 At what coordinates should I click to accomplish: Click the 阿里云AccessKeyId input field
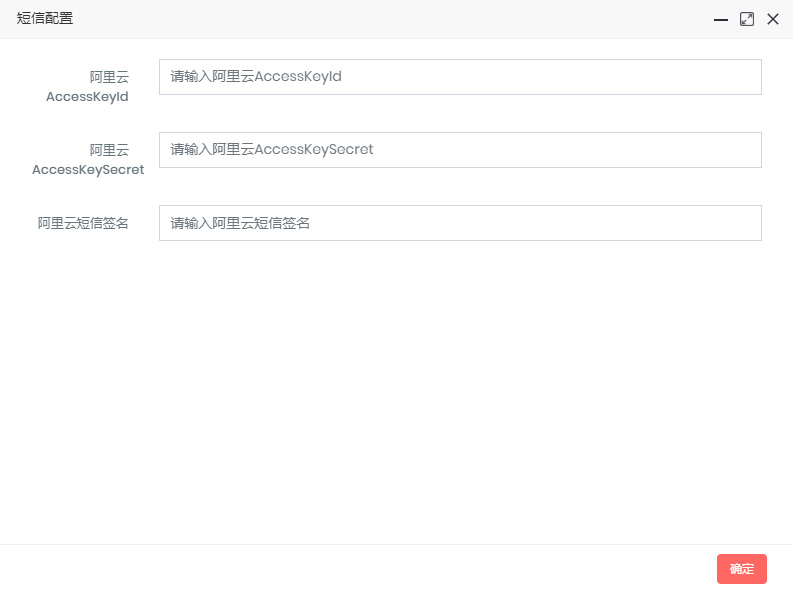coord(460,77)
